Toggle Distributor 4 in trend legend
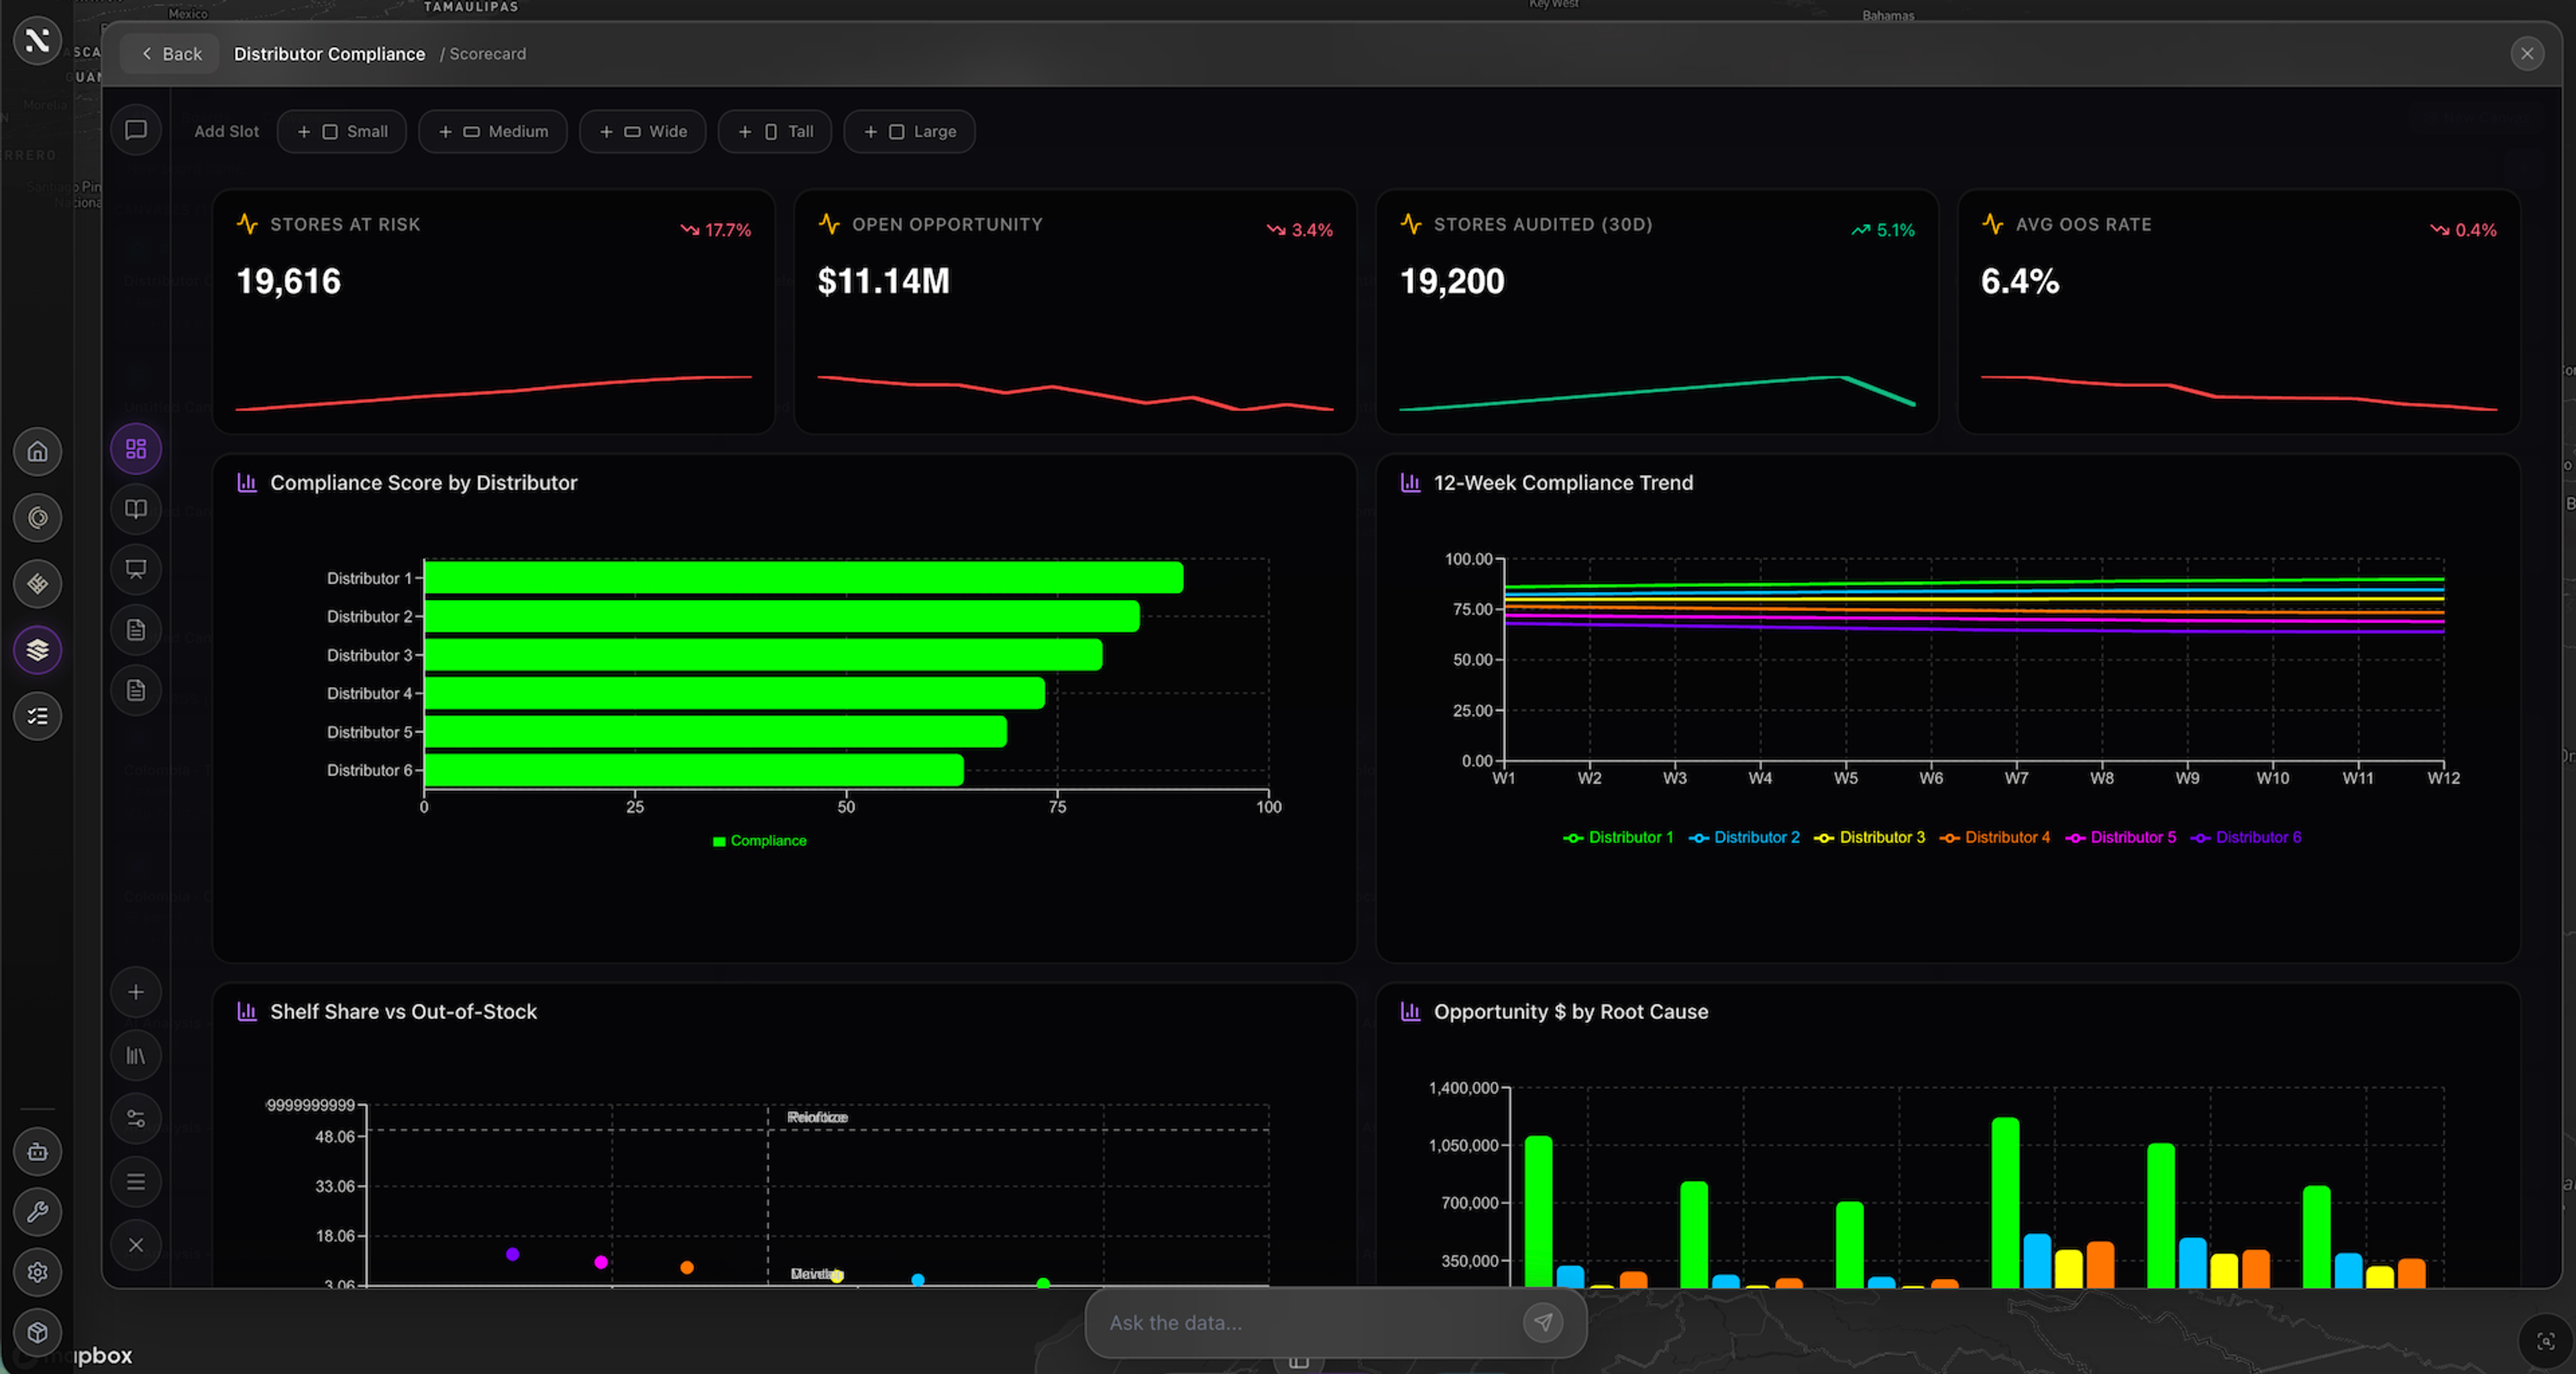The height and width of the screenshot is (1374, 2576). pos(1995,837)
